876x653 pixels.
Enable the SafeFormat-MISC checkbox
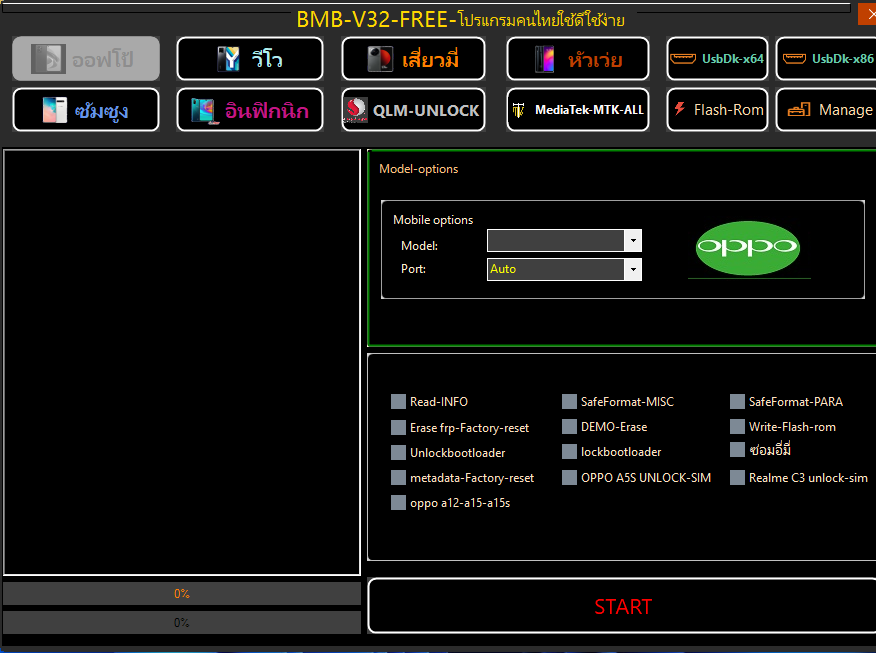pyautogui.click(x=569, y=402)
